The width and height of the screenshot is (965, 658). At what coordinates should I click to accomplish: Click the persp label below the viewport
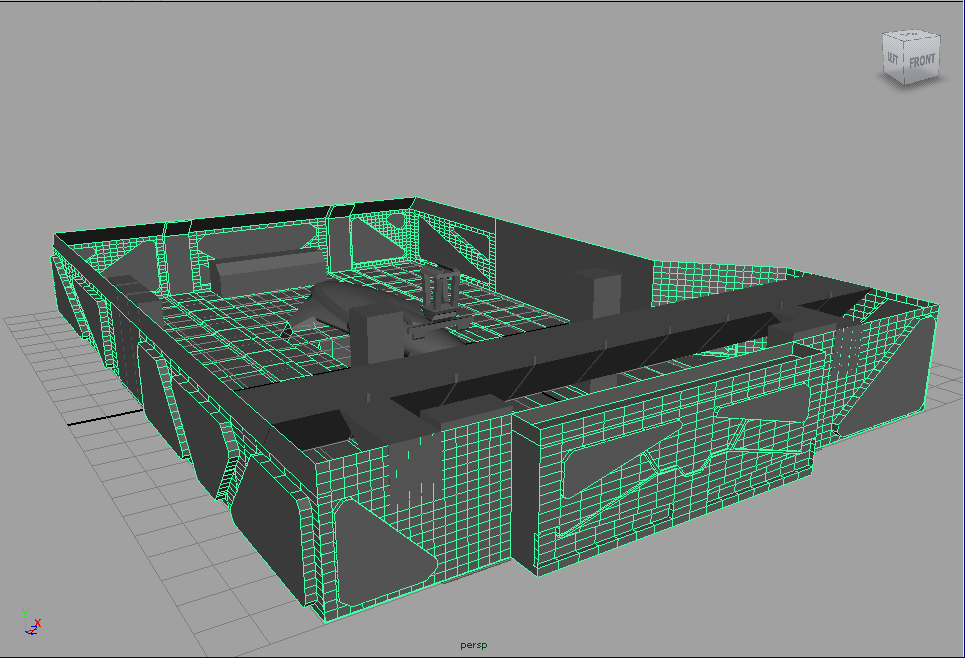click(x=474, y=643)
